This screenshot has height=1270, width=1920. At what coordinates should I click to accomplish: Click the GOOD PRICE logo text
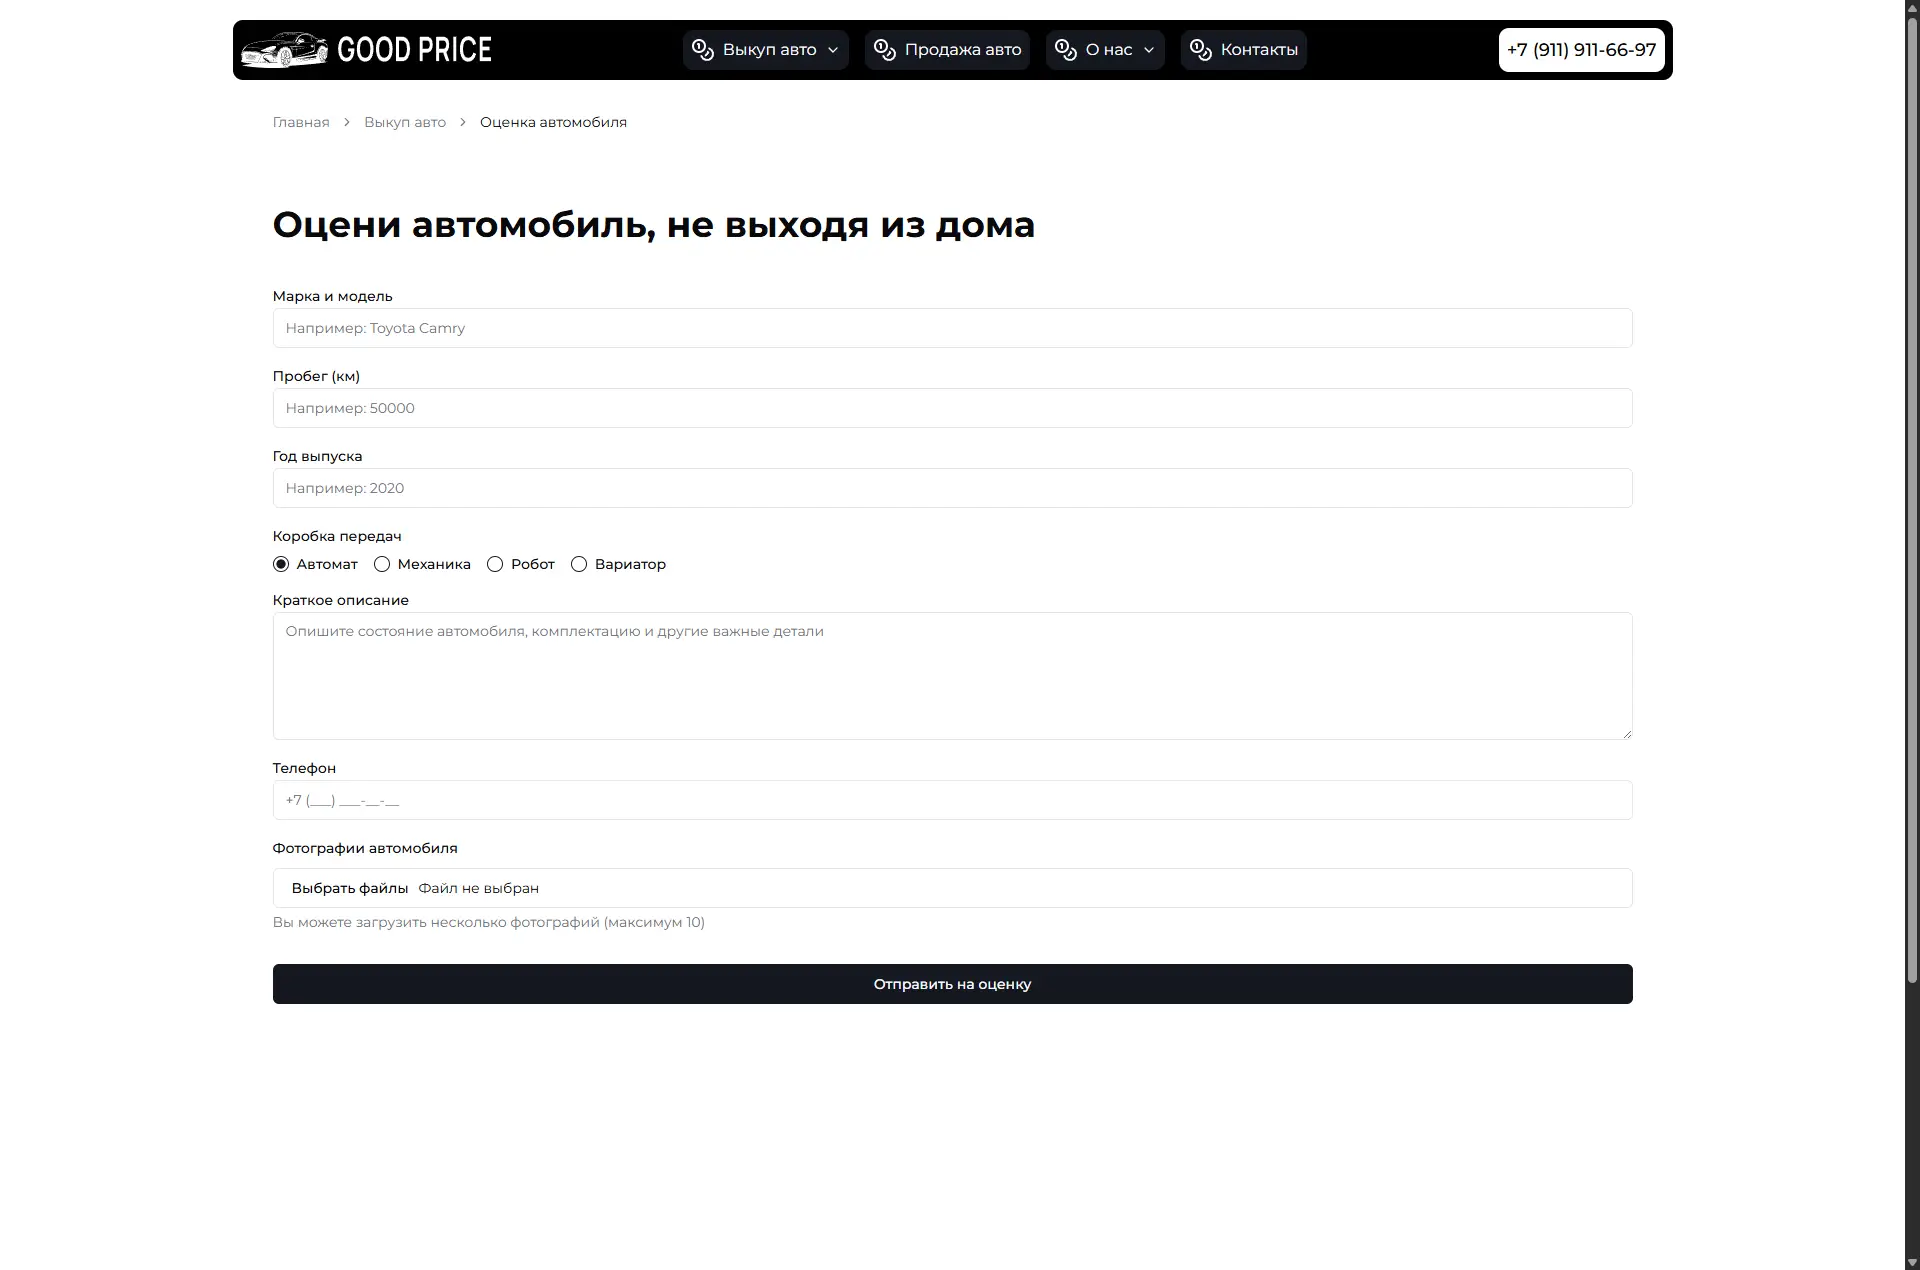[414, 50]
